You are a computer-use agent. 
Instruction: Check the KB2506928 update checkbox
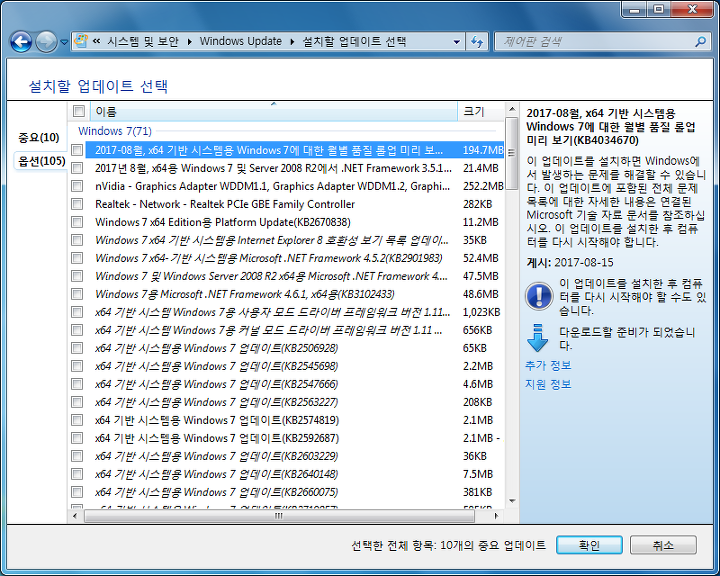(x=77, y=348)
